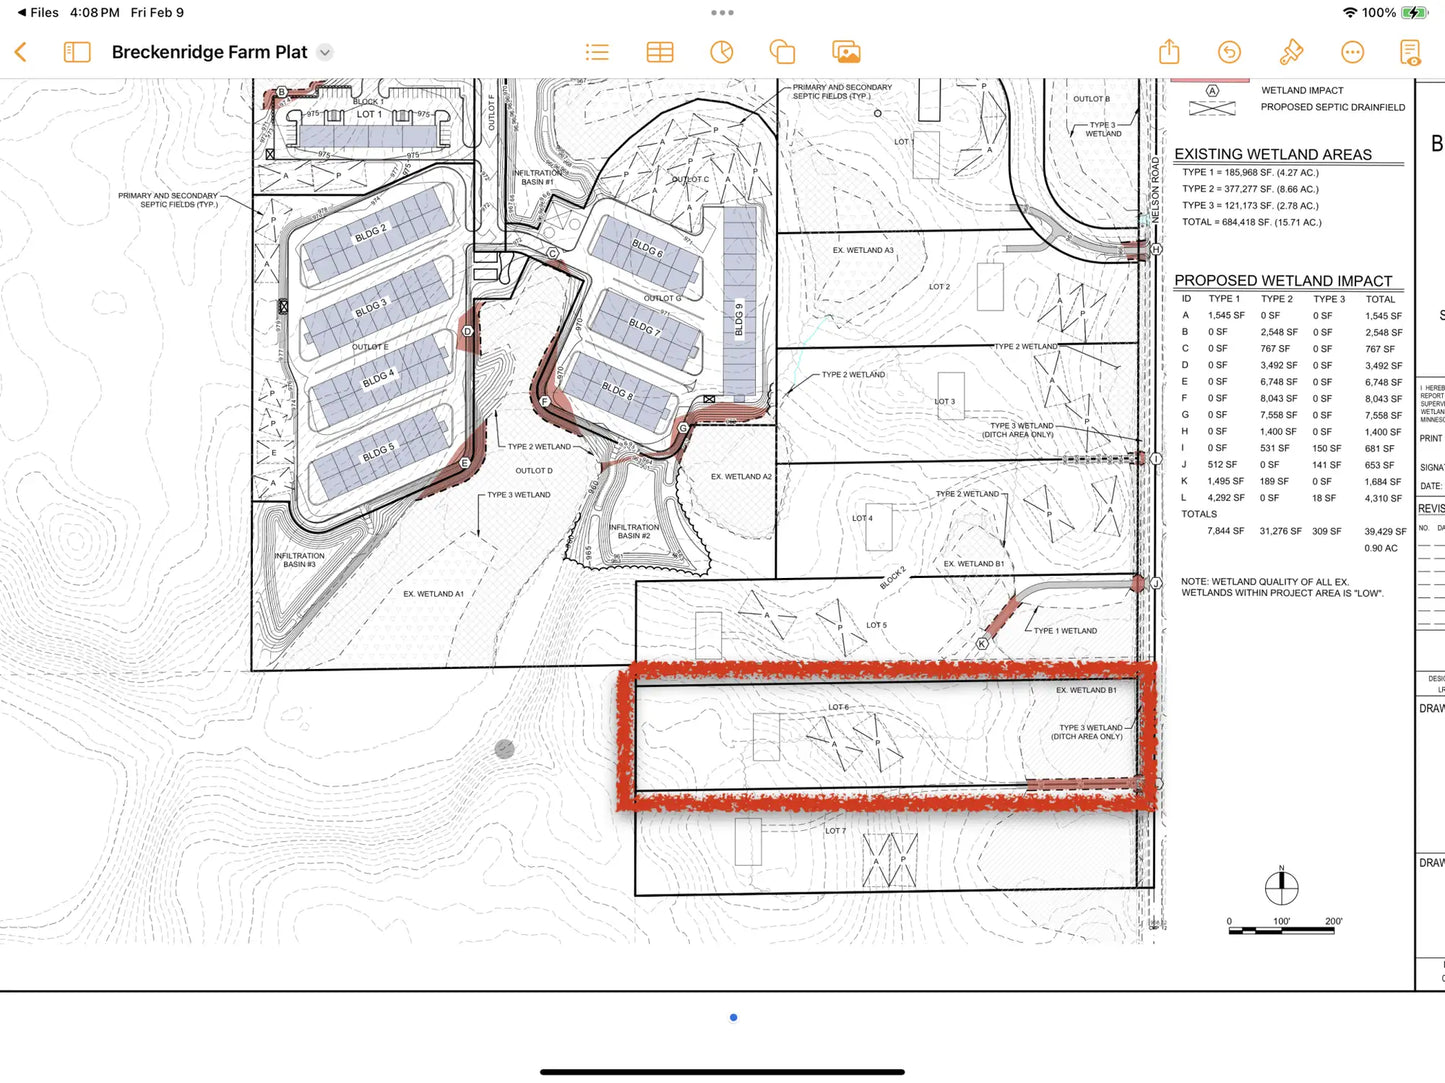The width and height of the screenshot is (1445, 1083).
Task: Tap the Undo icon
Action: (1229, 52)
